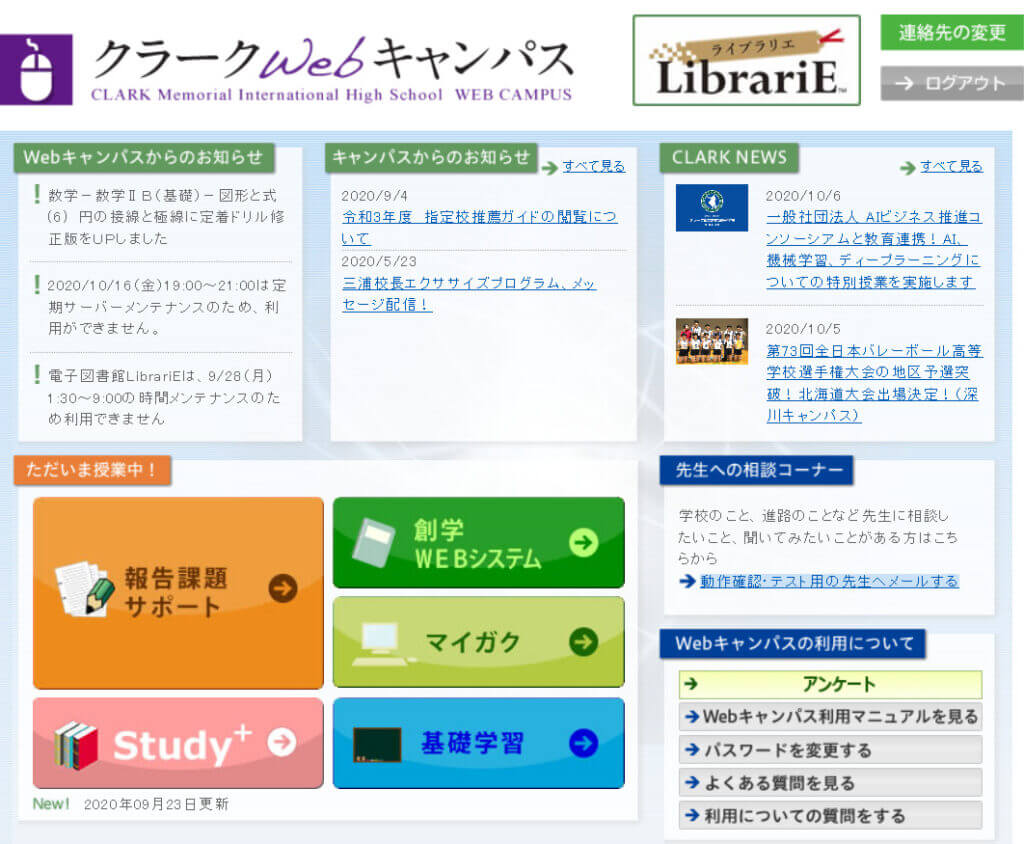Log out with the ログアウト button
This screenshot has height=844, width=1024.
point(952,83)
